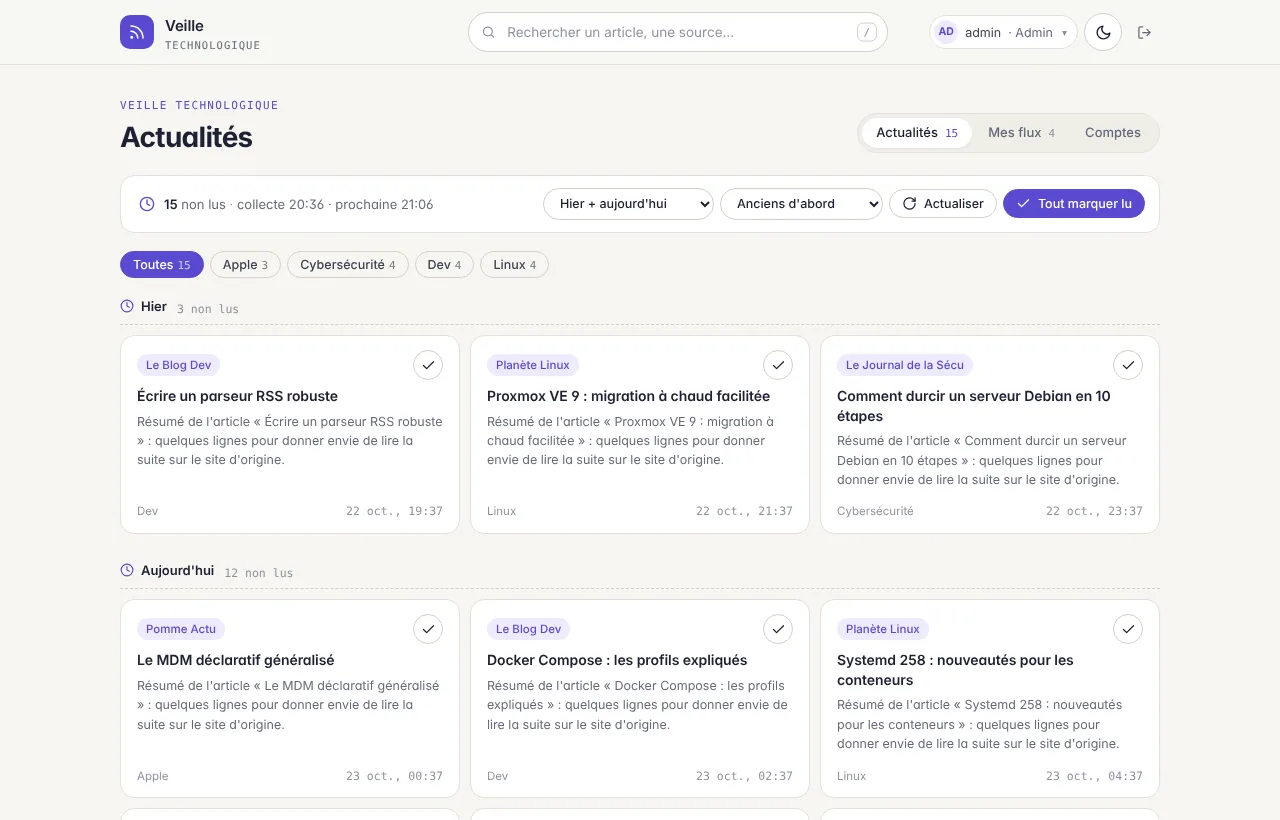This screenshot has height=820, width=1280.
Task: Select the Toutes category filter
Action: tap(162, 265)
